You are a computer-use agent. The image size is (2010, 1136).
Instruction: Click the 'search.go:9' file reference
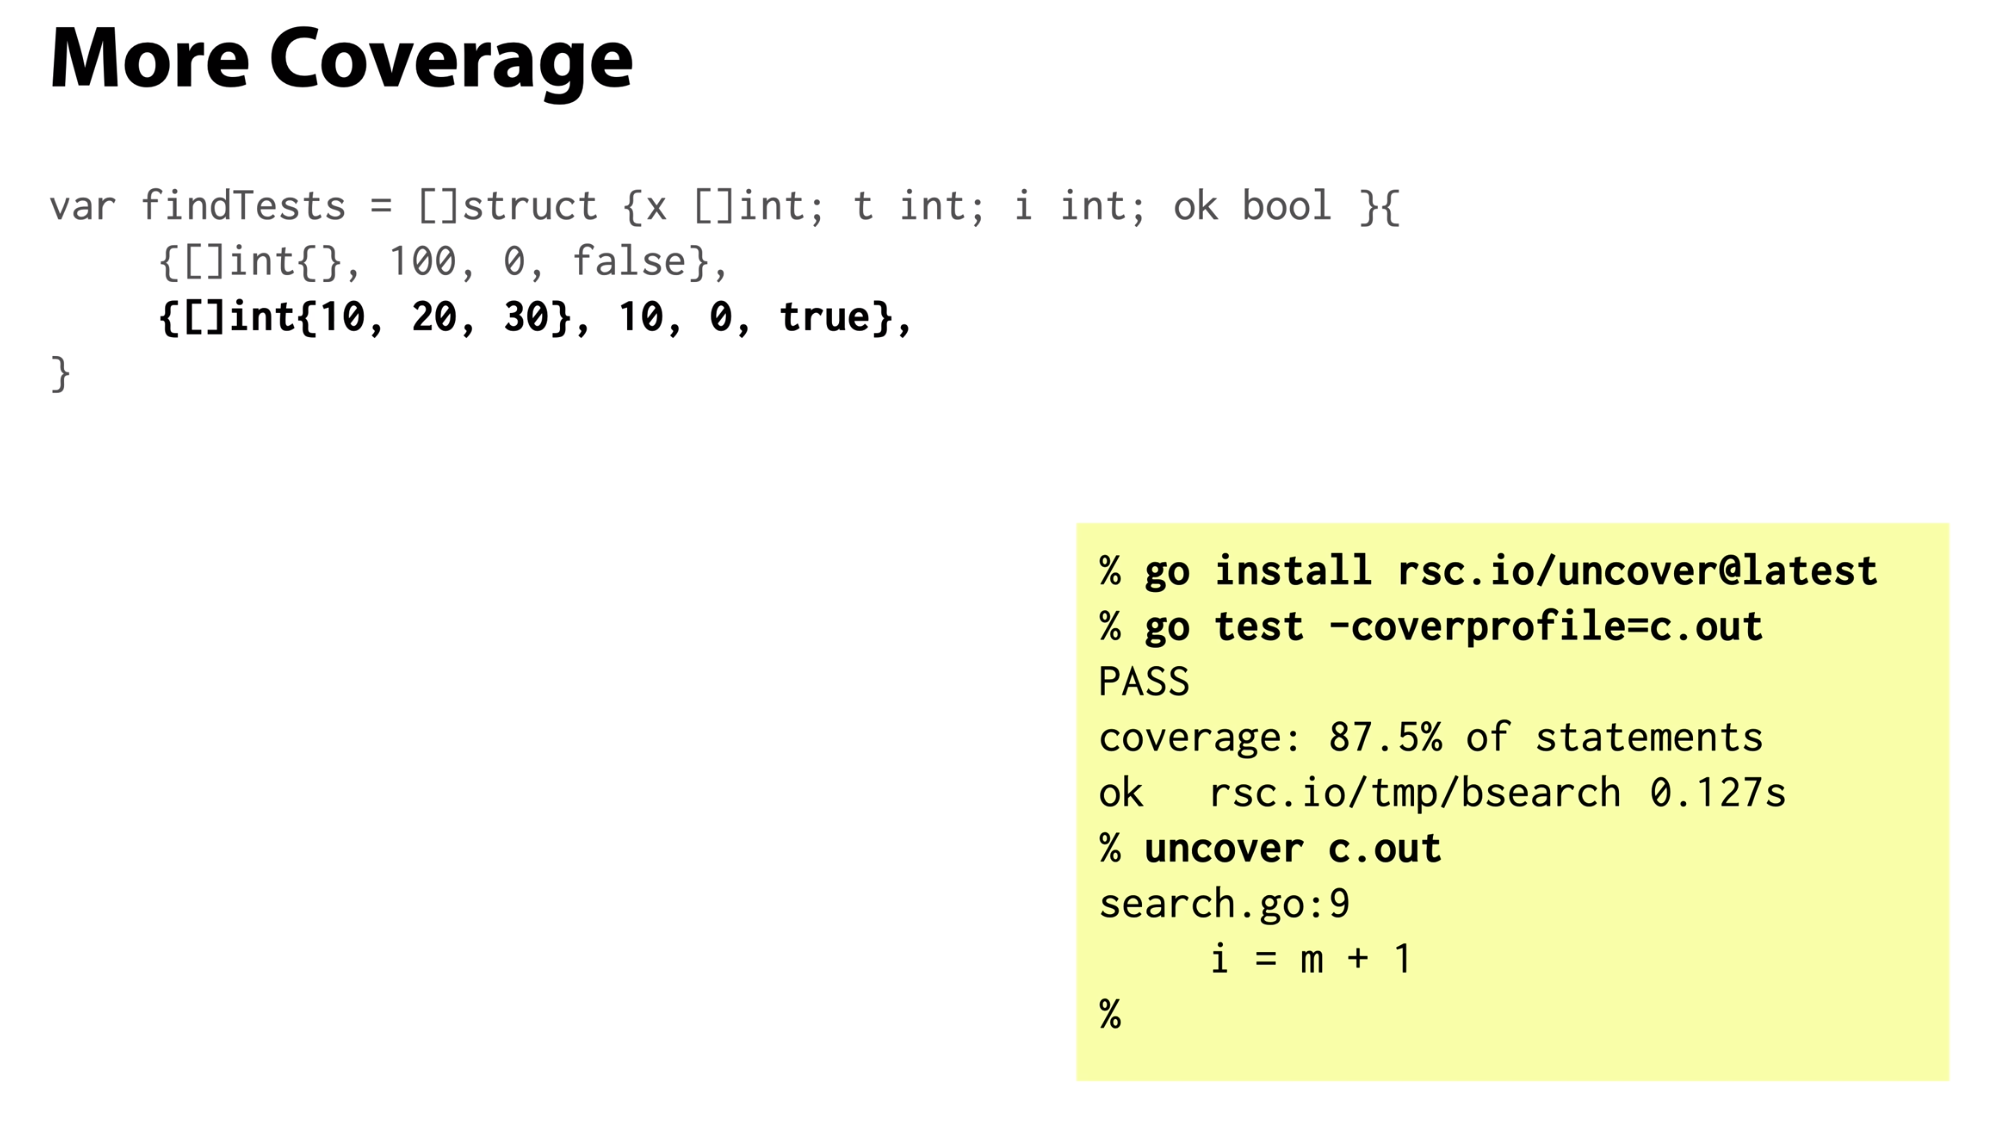tap(1224, 904)
